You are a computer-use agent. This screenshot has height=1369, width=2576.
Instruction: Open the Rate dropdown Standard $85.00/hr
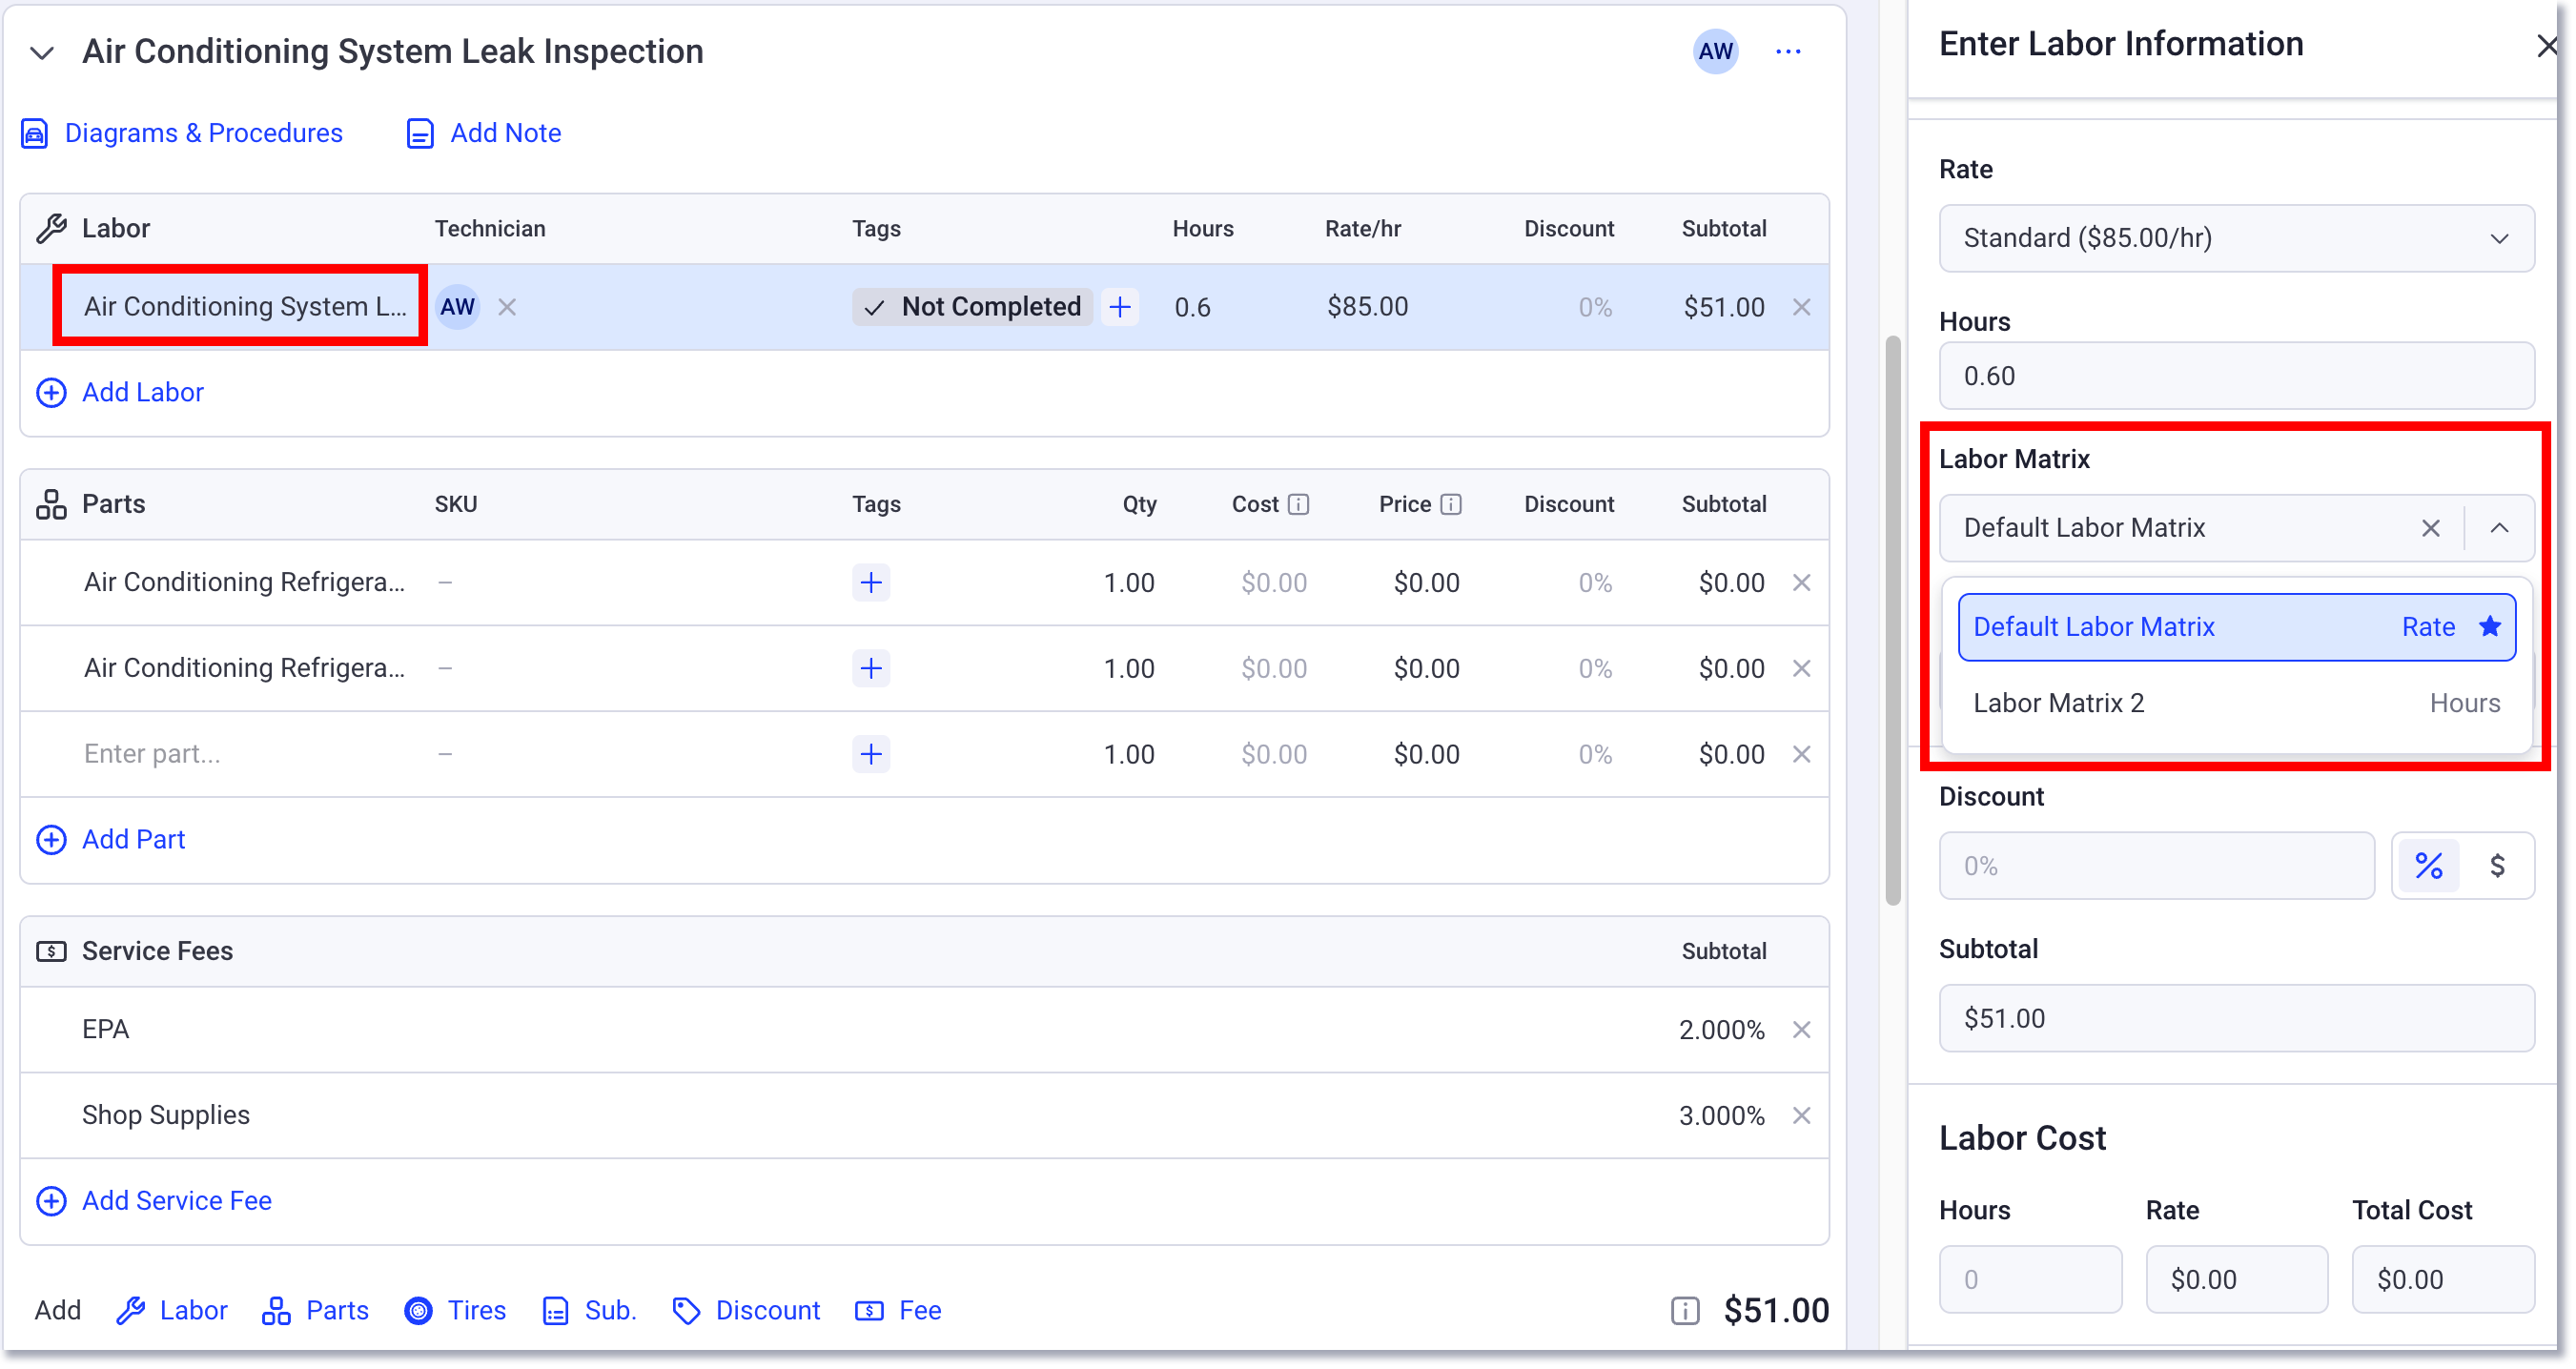2236,238
